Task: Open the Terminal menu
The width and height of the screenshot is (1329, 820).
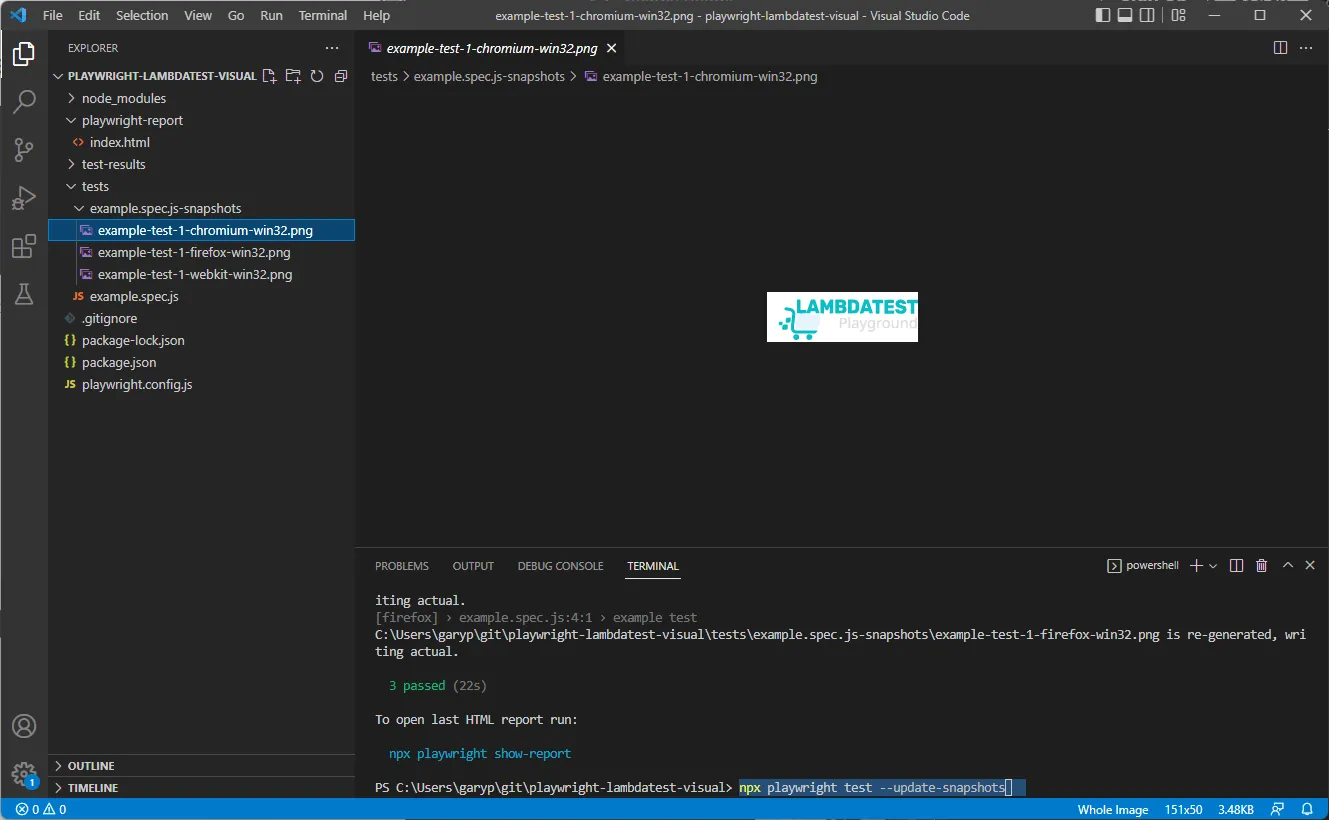Action: (323, 16)
